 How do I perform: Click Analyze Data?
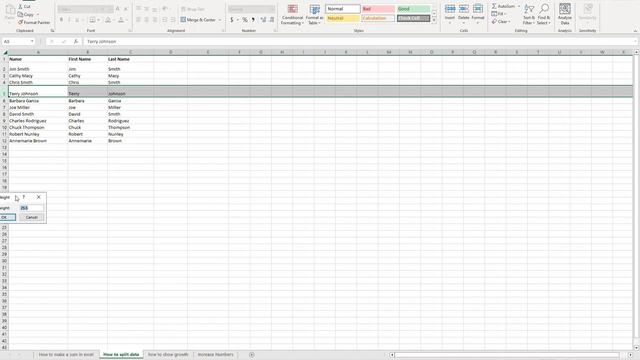pos(565,15)
